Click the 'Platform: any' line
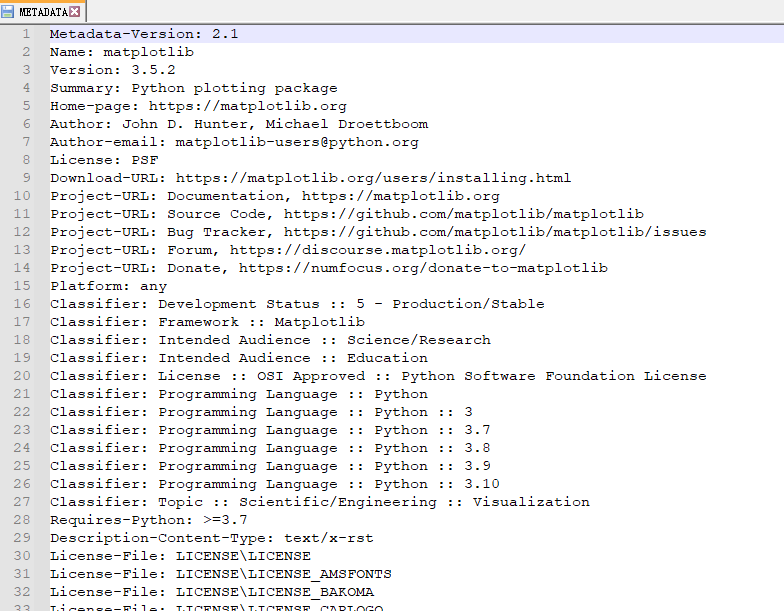The width and height of the screenshot is (784, 611). (108, 286)
